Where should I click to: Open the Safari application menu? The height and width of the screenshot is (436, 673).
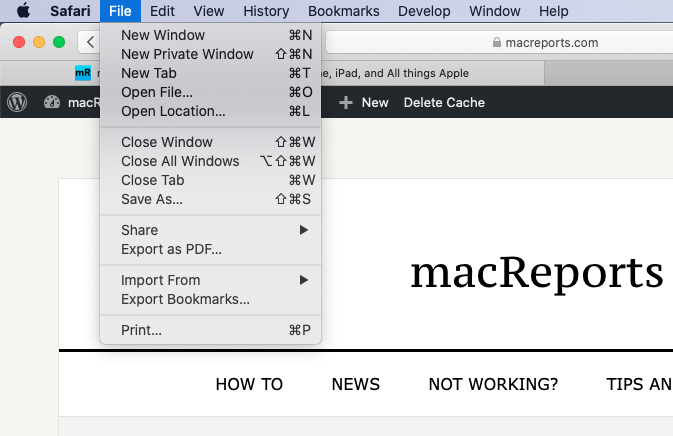click(x=70, y=11)
